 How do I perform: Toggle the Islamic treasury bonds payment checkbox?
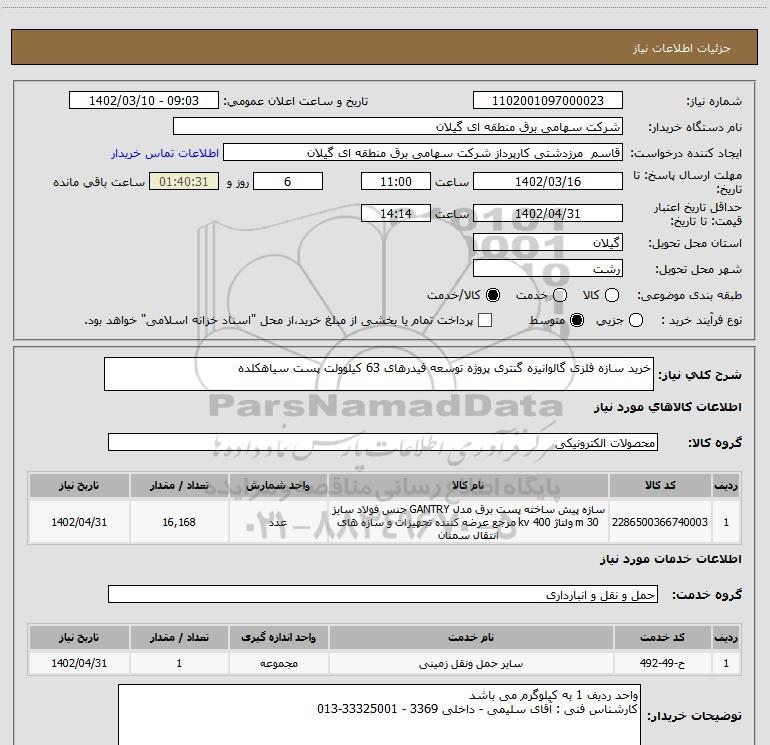click(485, 320)
